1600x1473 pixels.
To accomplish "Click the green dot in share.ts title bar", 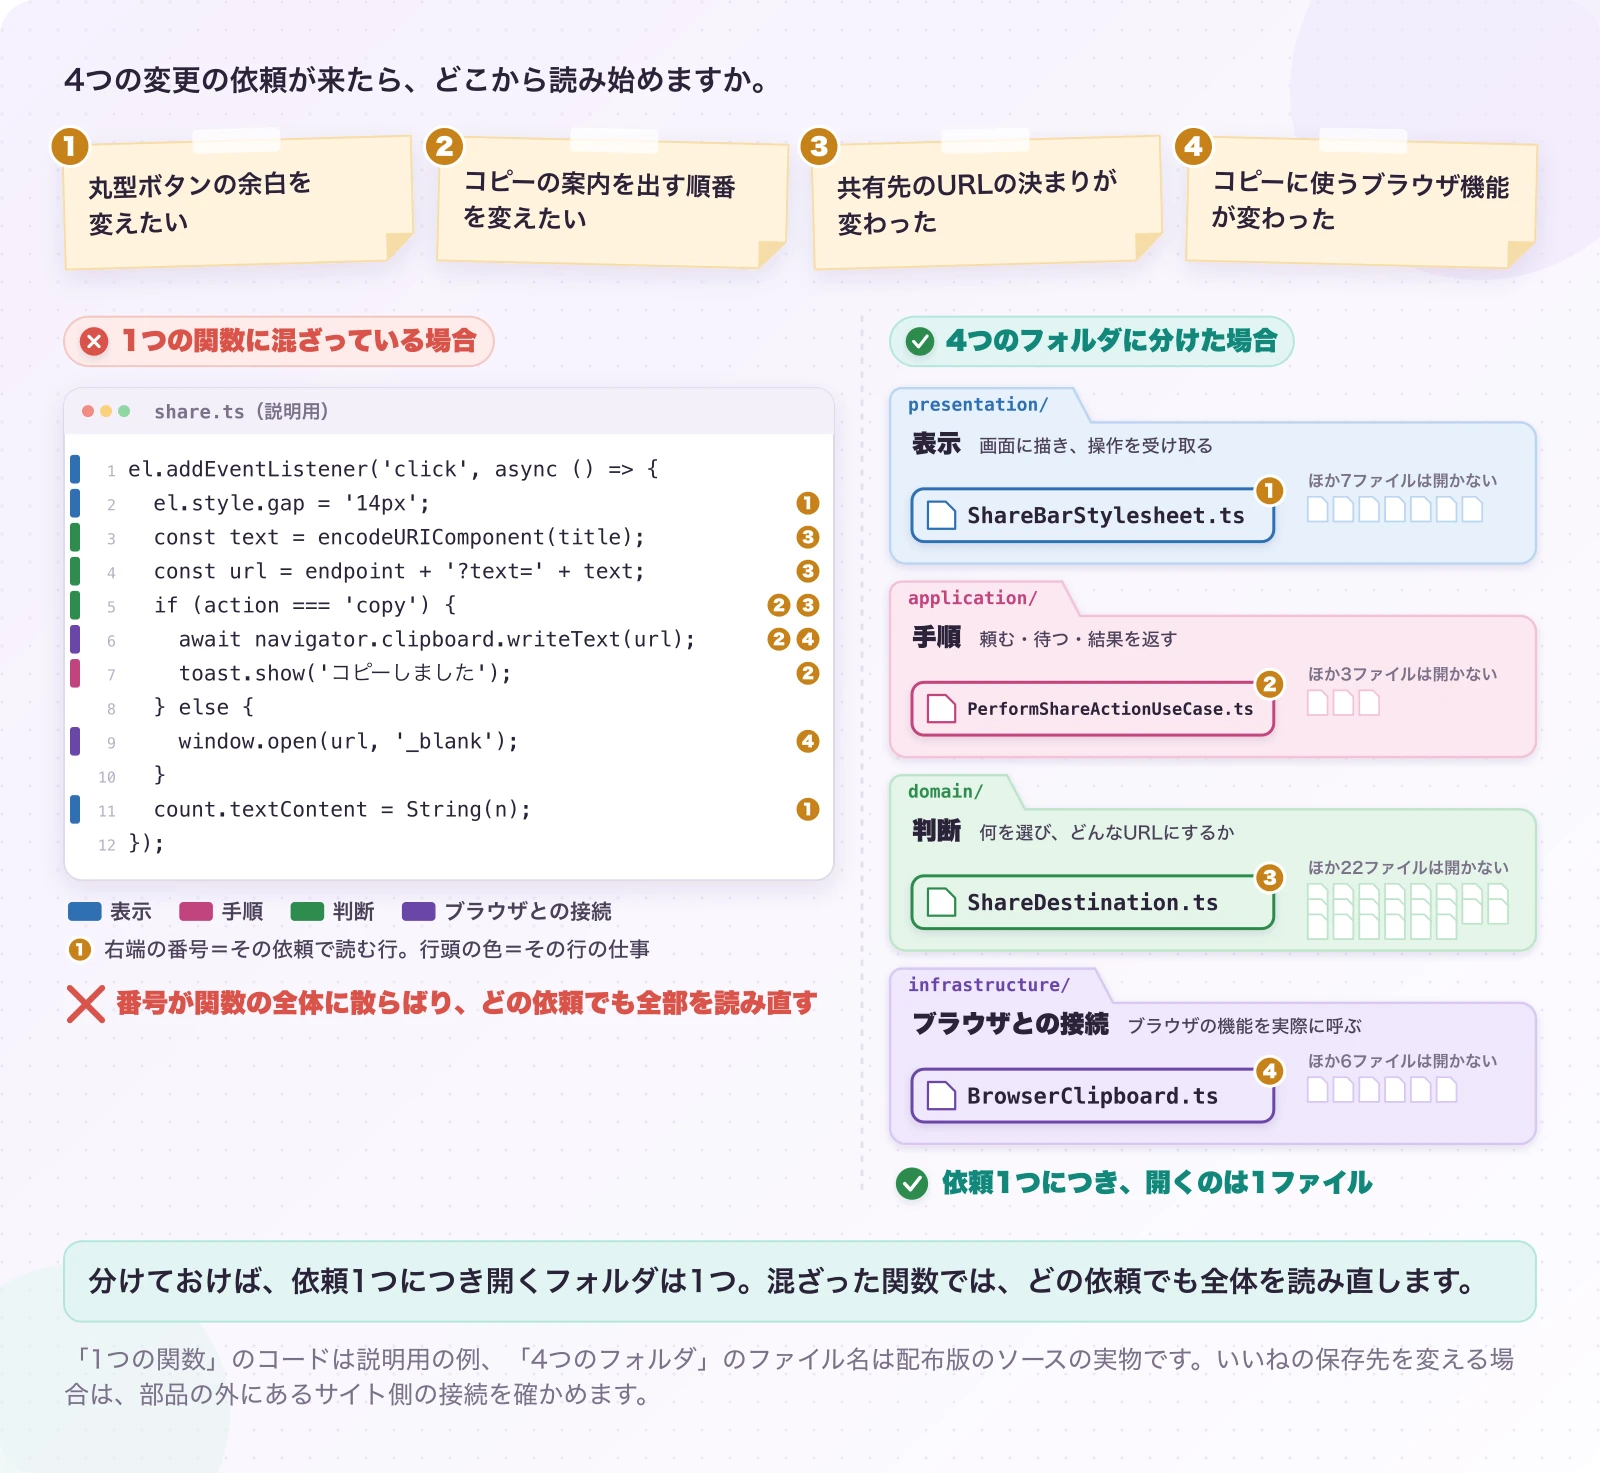I will point(124,411).
